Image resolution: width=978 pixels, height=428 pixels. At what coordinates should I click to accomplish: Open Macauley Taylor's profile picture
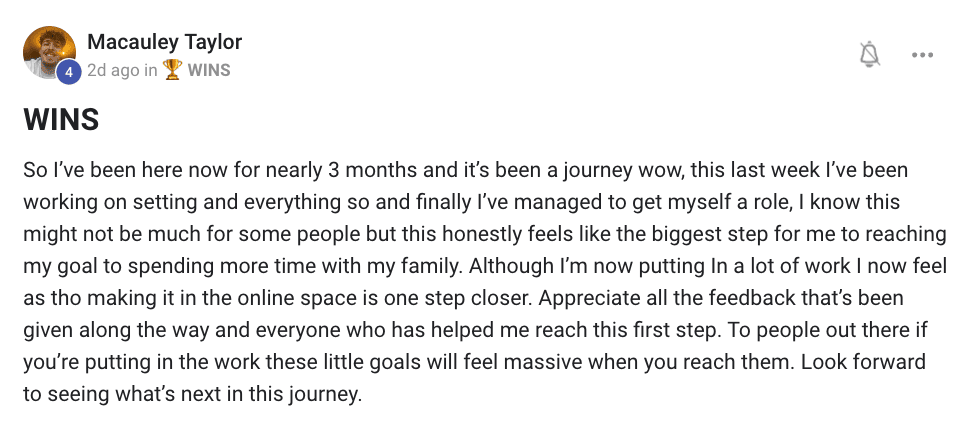(x=49, y=52)
